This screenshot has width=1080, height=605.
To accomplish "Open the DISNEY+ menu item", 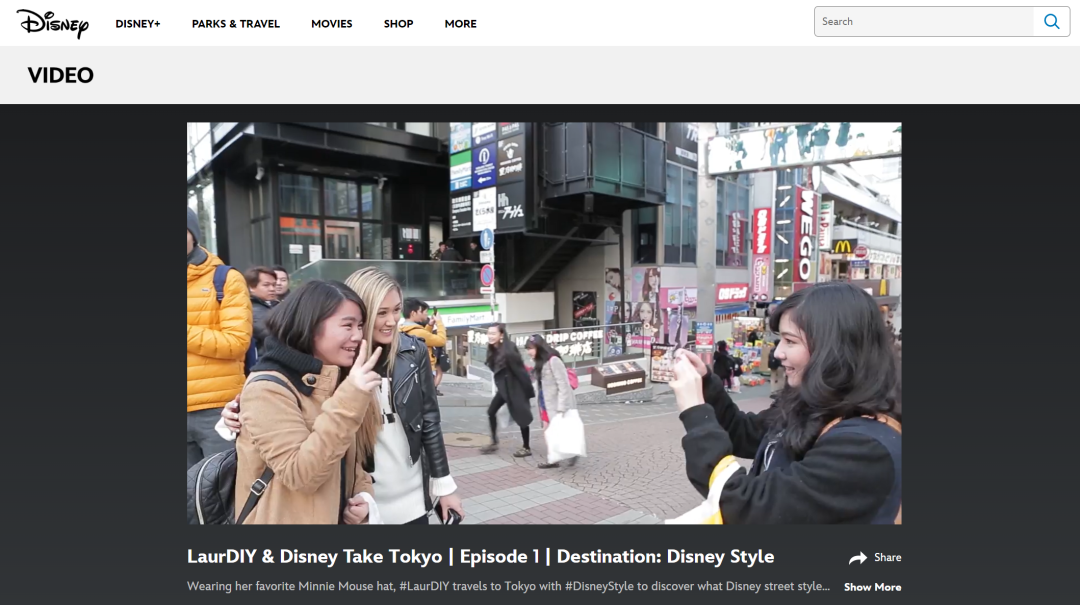I will (138, 24).
